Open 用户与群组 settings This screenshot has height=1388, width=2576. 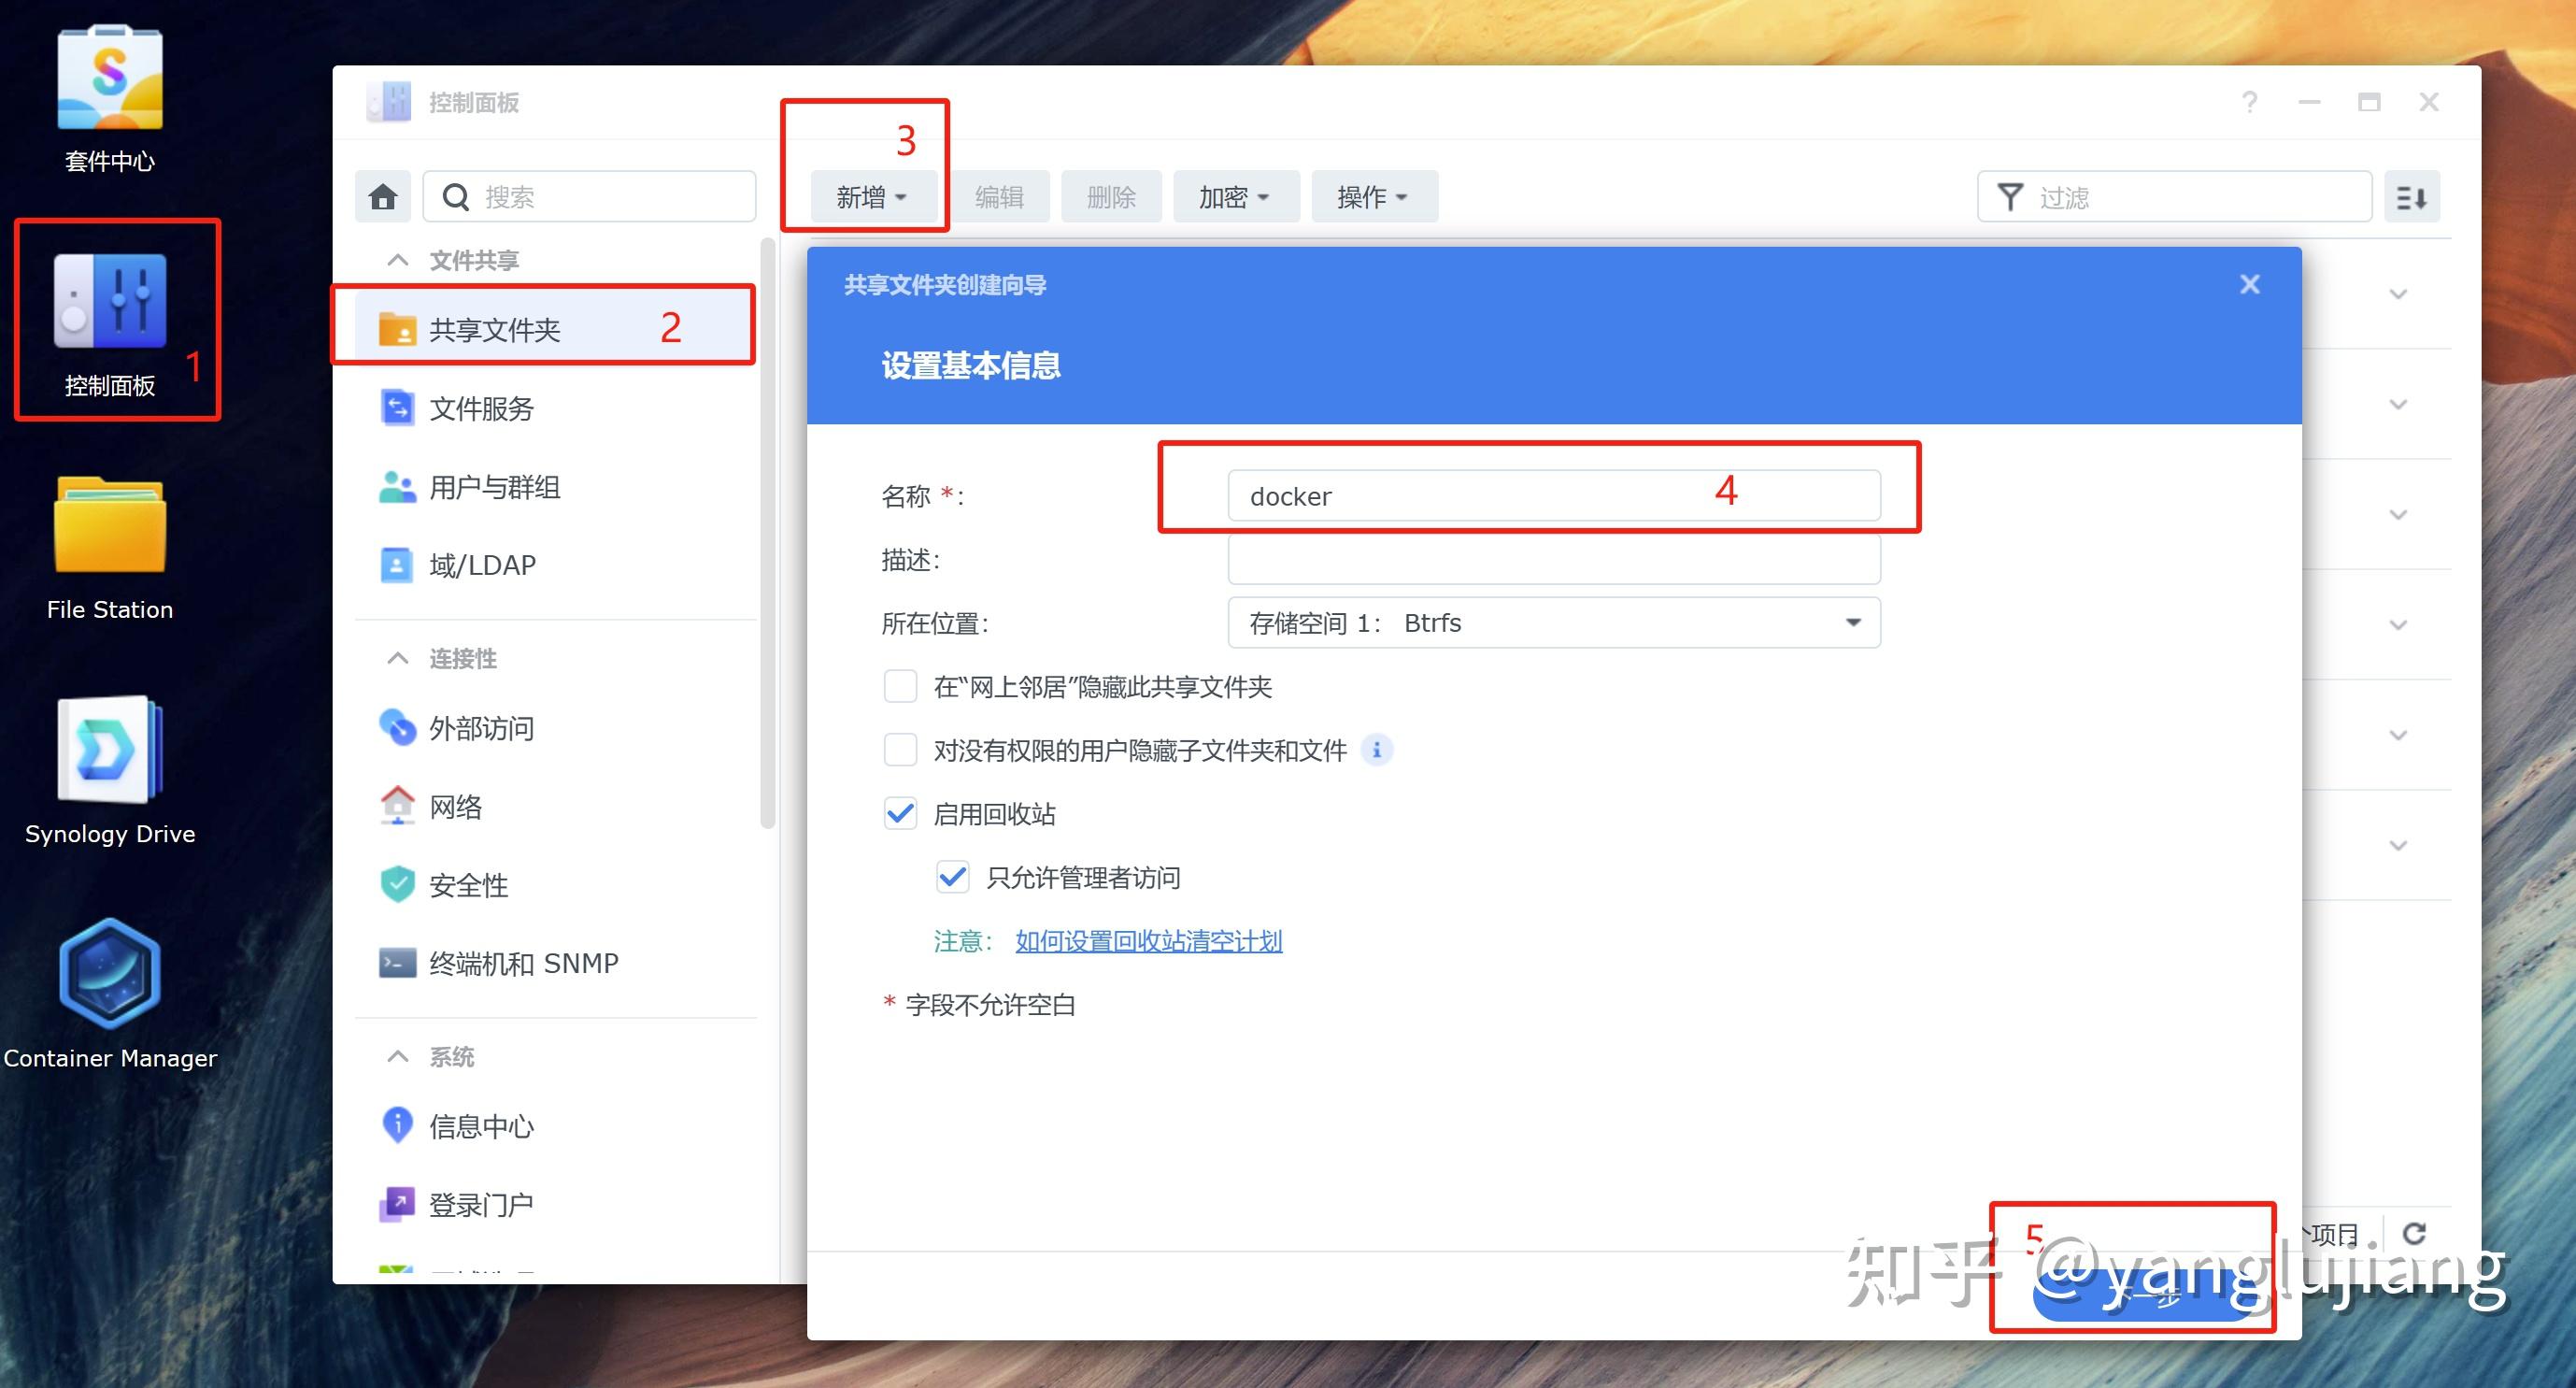pos(492,487)
